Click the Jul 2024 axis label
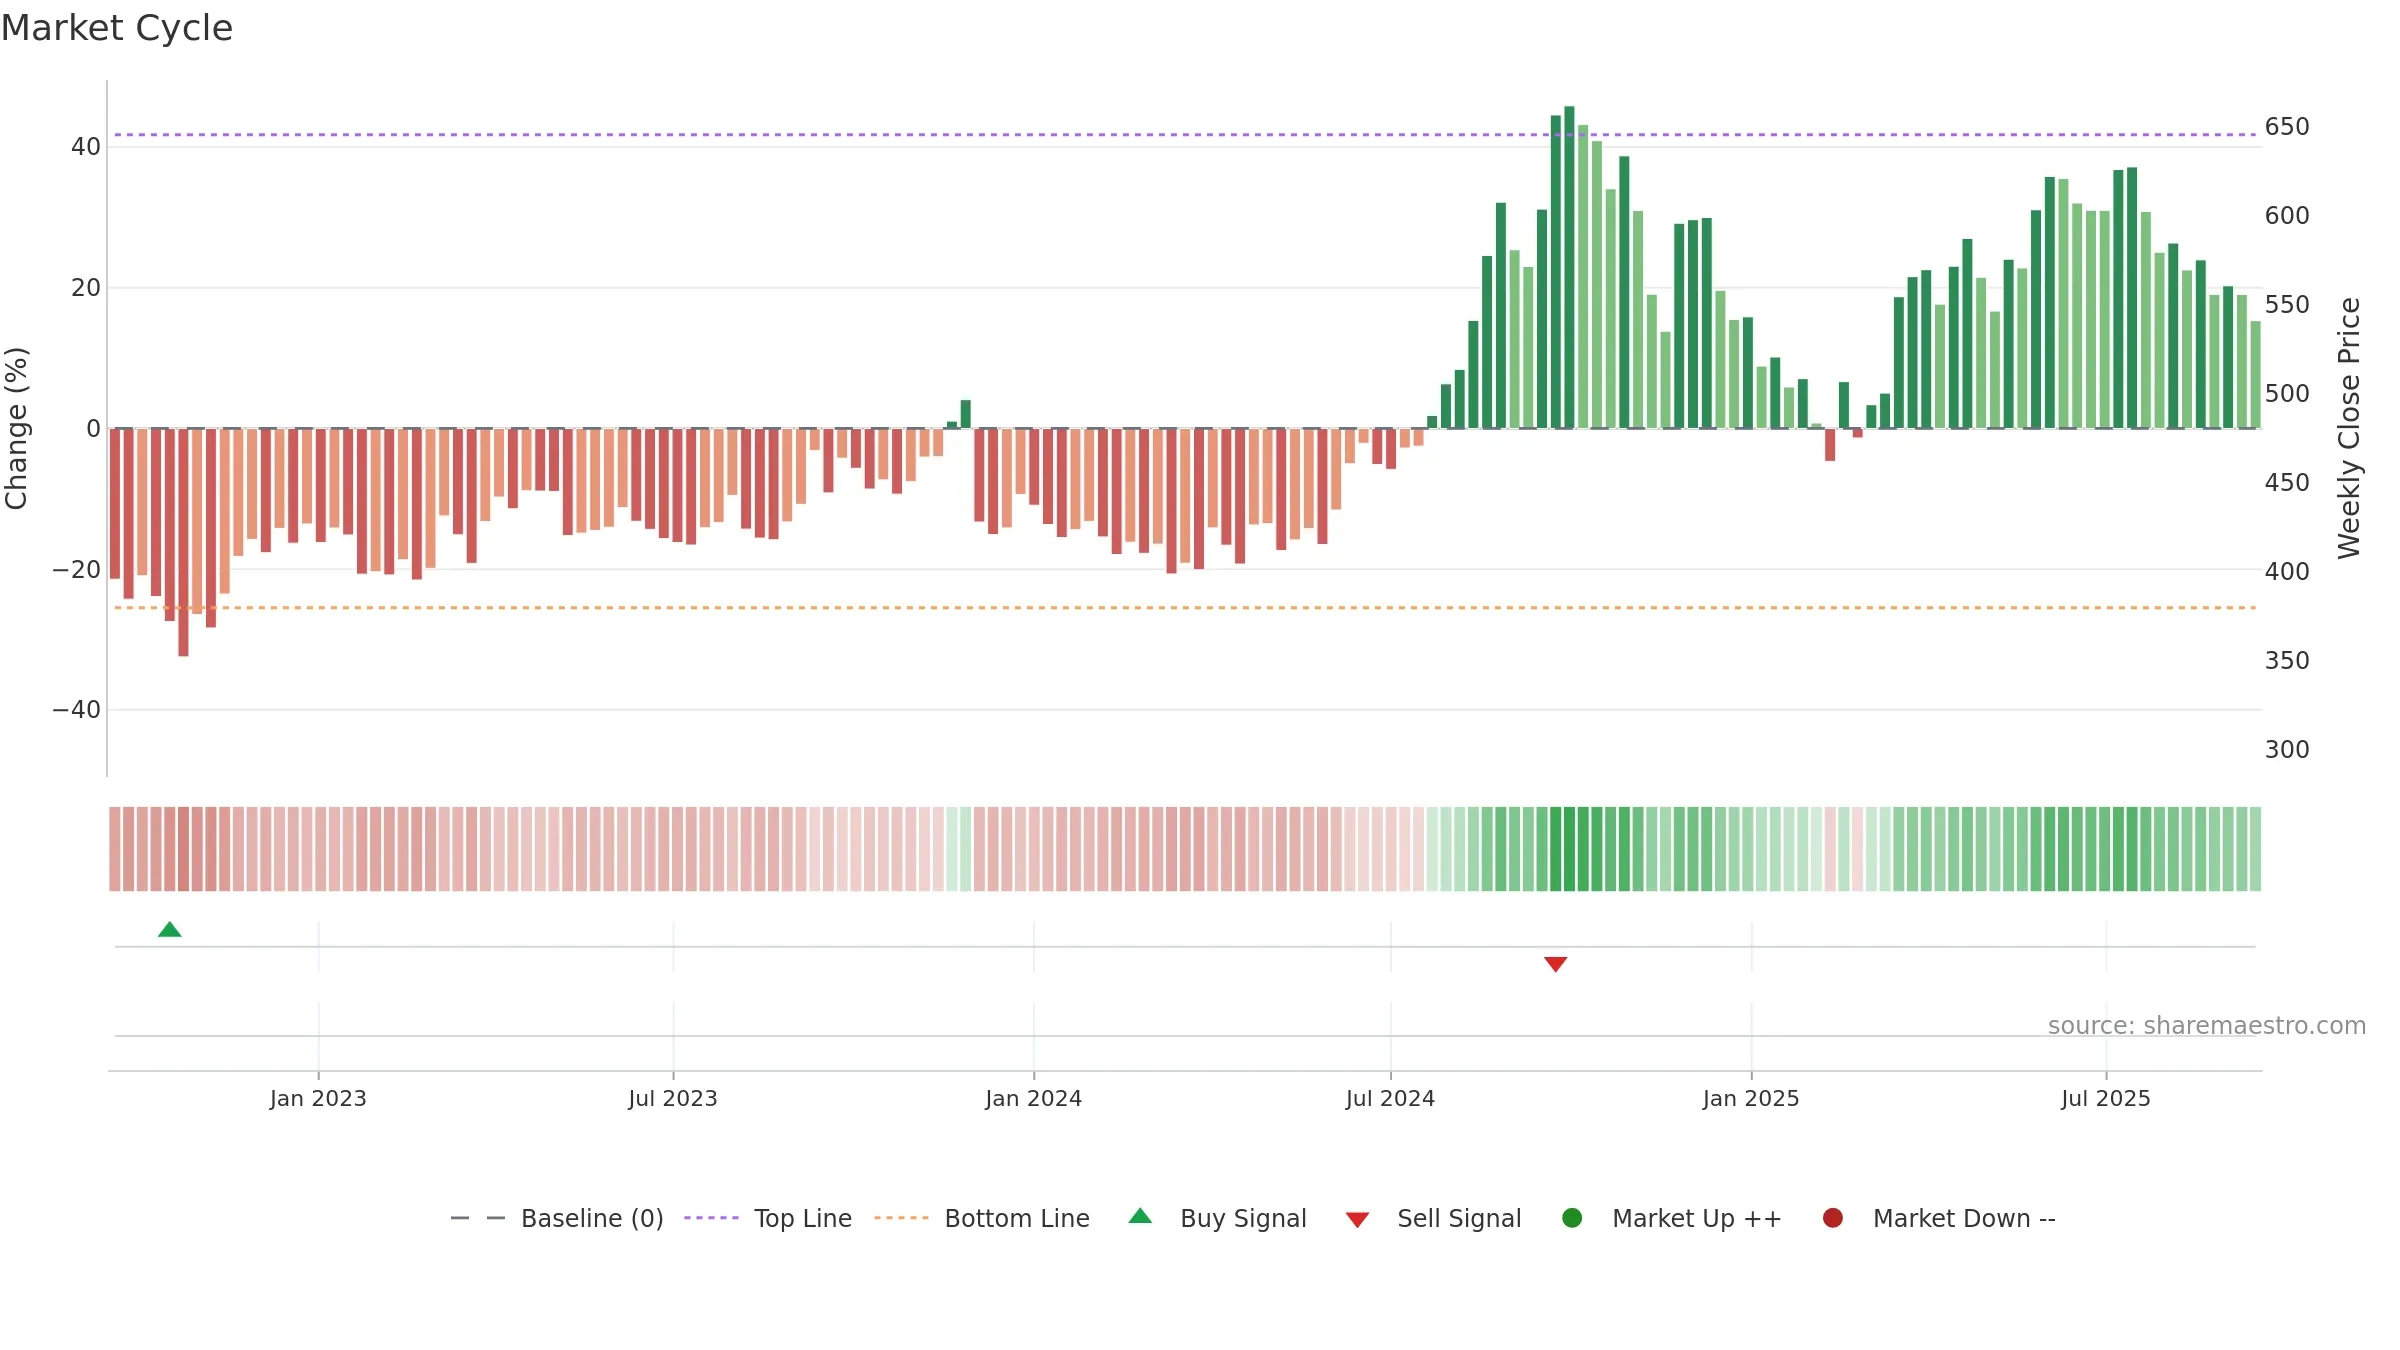This screenshot has height=1350, width=2400. pyautogui.click(x=1390, y=1098)
